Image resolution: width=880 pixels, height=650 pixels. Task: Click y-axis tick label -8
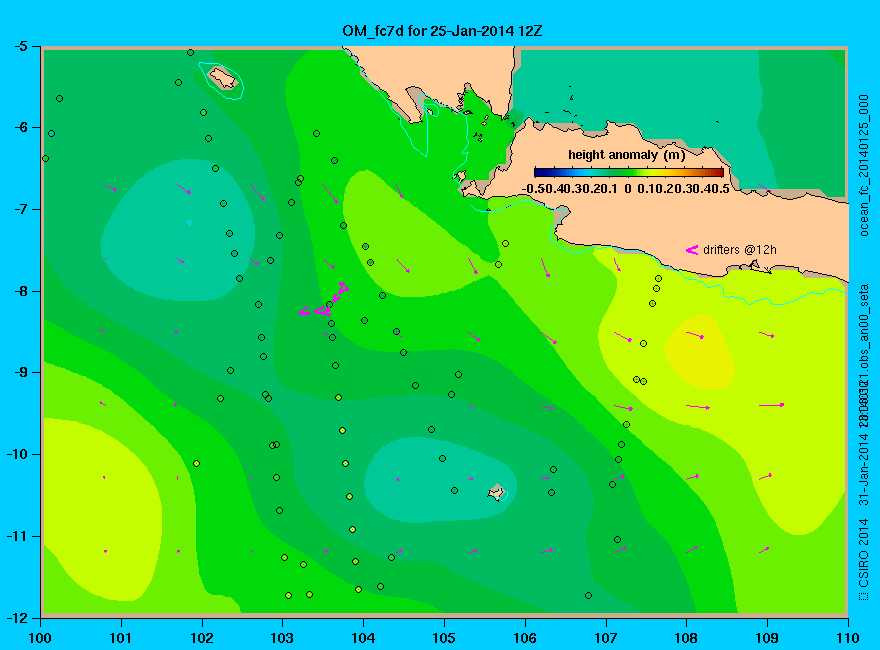[x=19, y=291]
